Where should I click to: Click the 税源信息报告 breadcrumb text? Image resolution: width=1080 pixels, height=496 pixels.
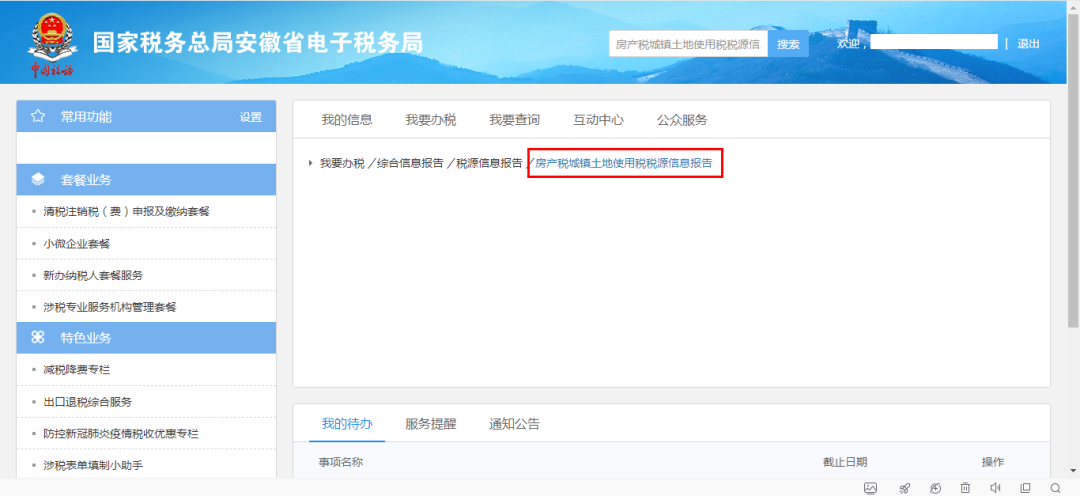[489, 163]
